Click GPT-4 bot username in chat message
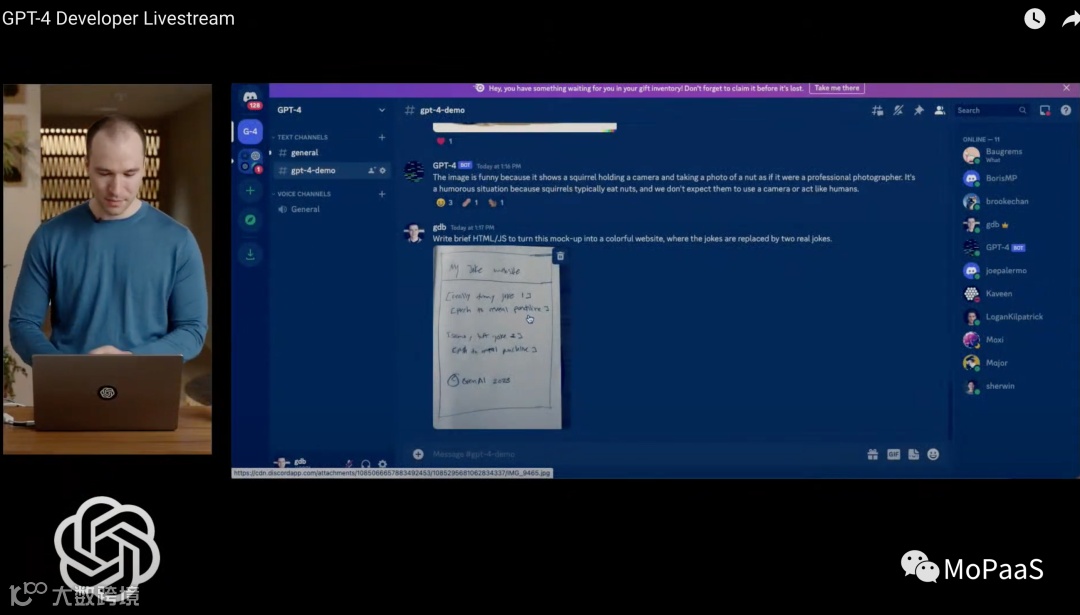1080x615 pixels. [x=444, y=165]
